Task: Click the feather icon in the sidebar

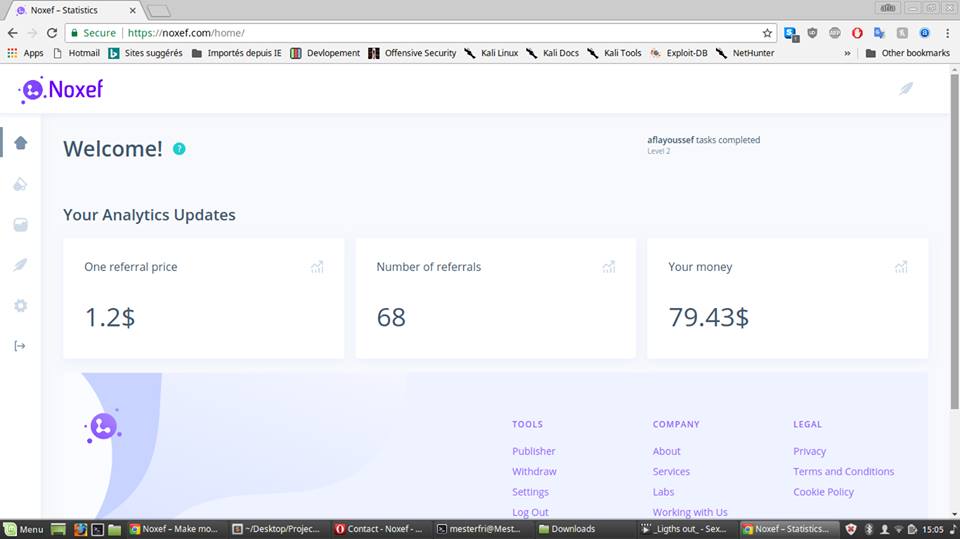Action: coord(20,265)
